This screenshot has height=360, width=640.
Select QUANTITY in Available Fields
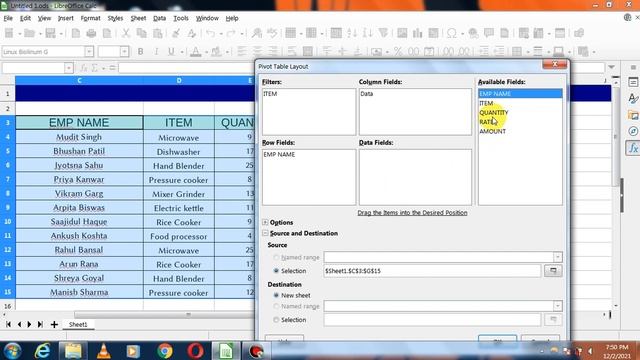point(493,113)
